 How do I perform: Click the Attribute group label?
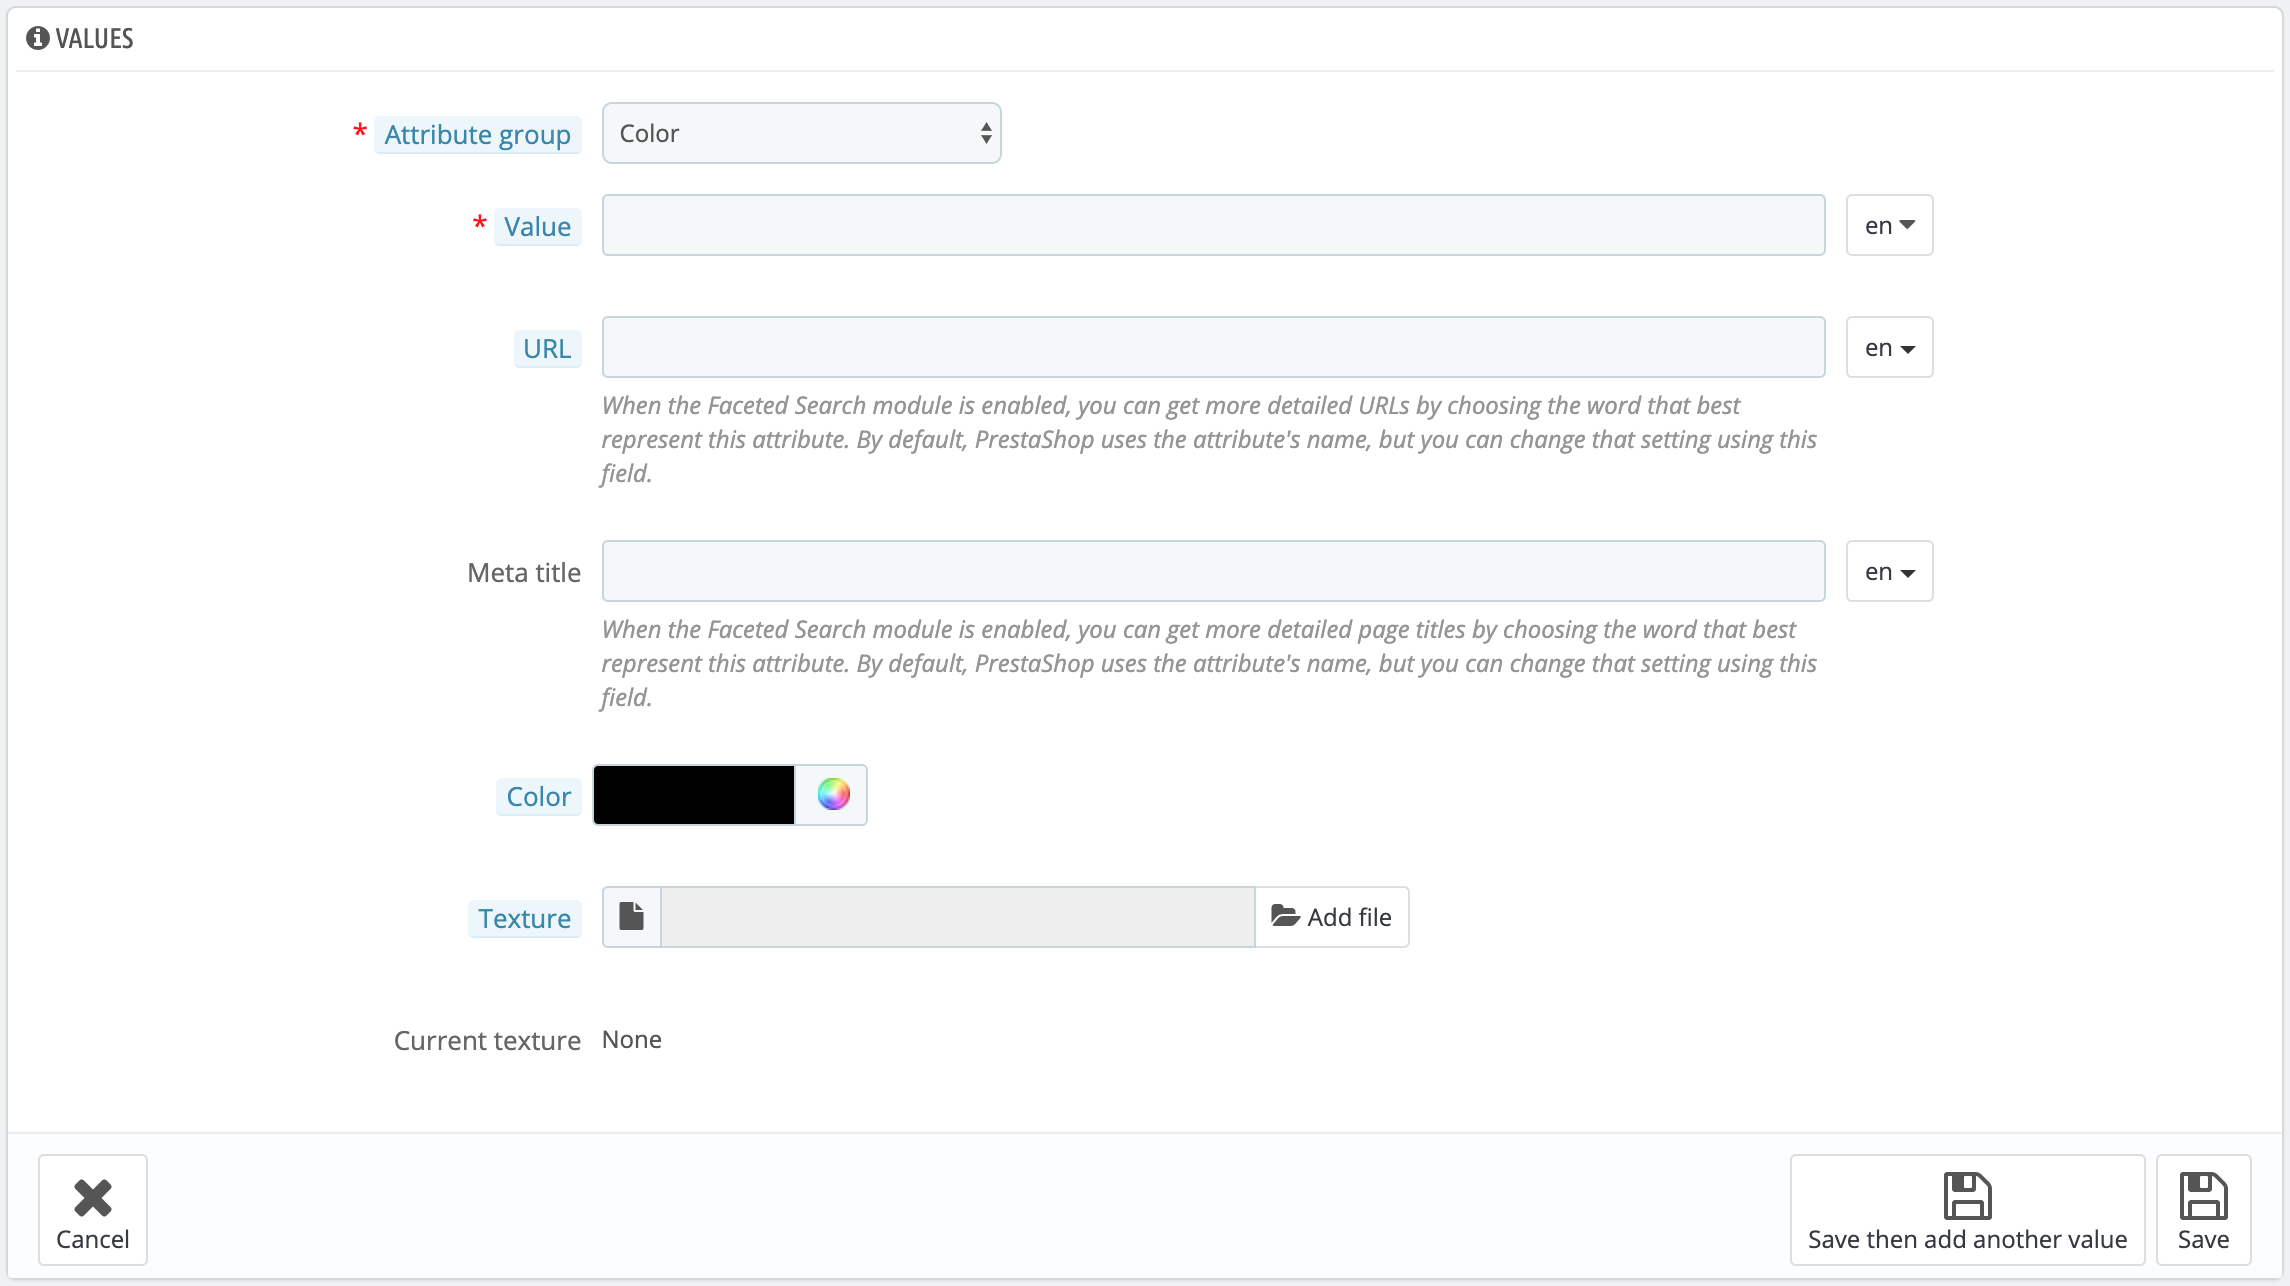[477, 135]
